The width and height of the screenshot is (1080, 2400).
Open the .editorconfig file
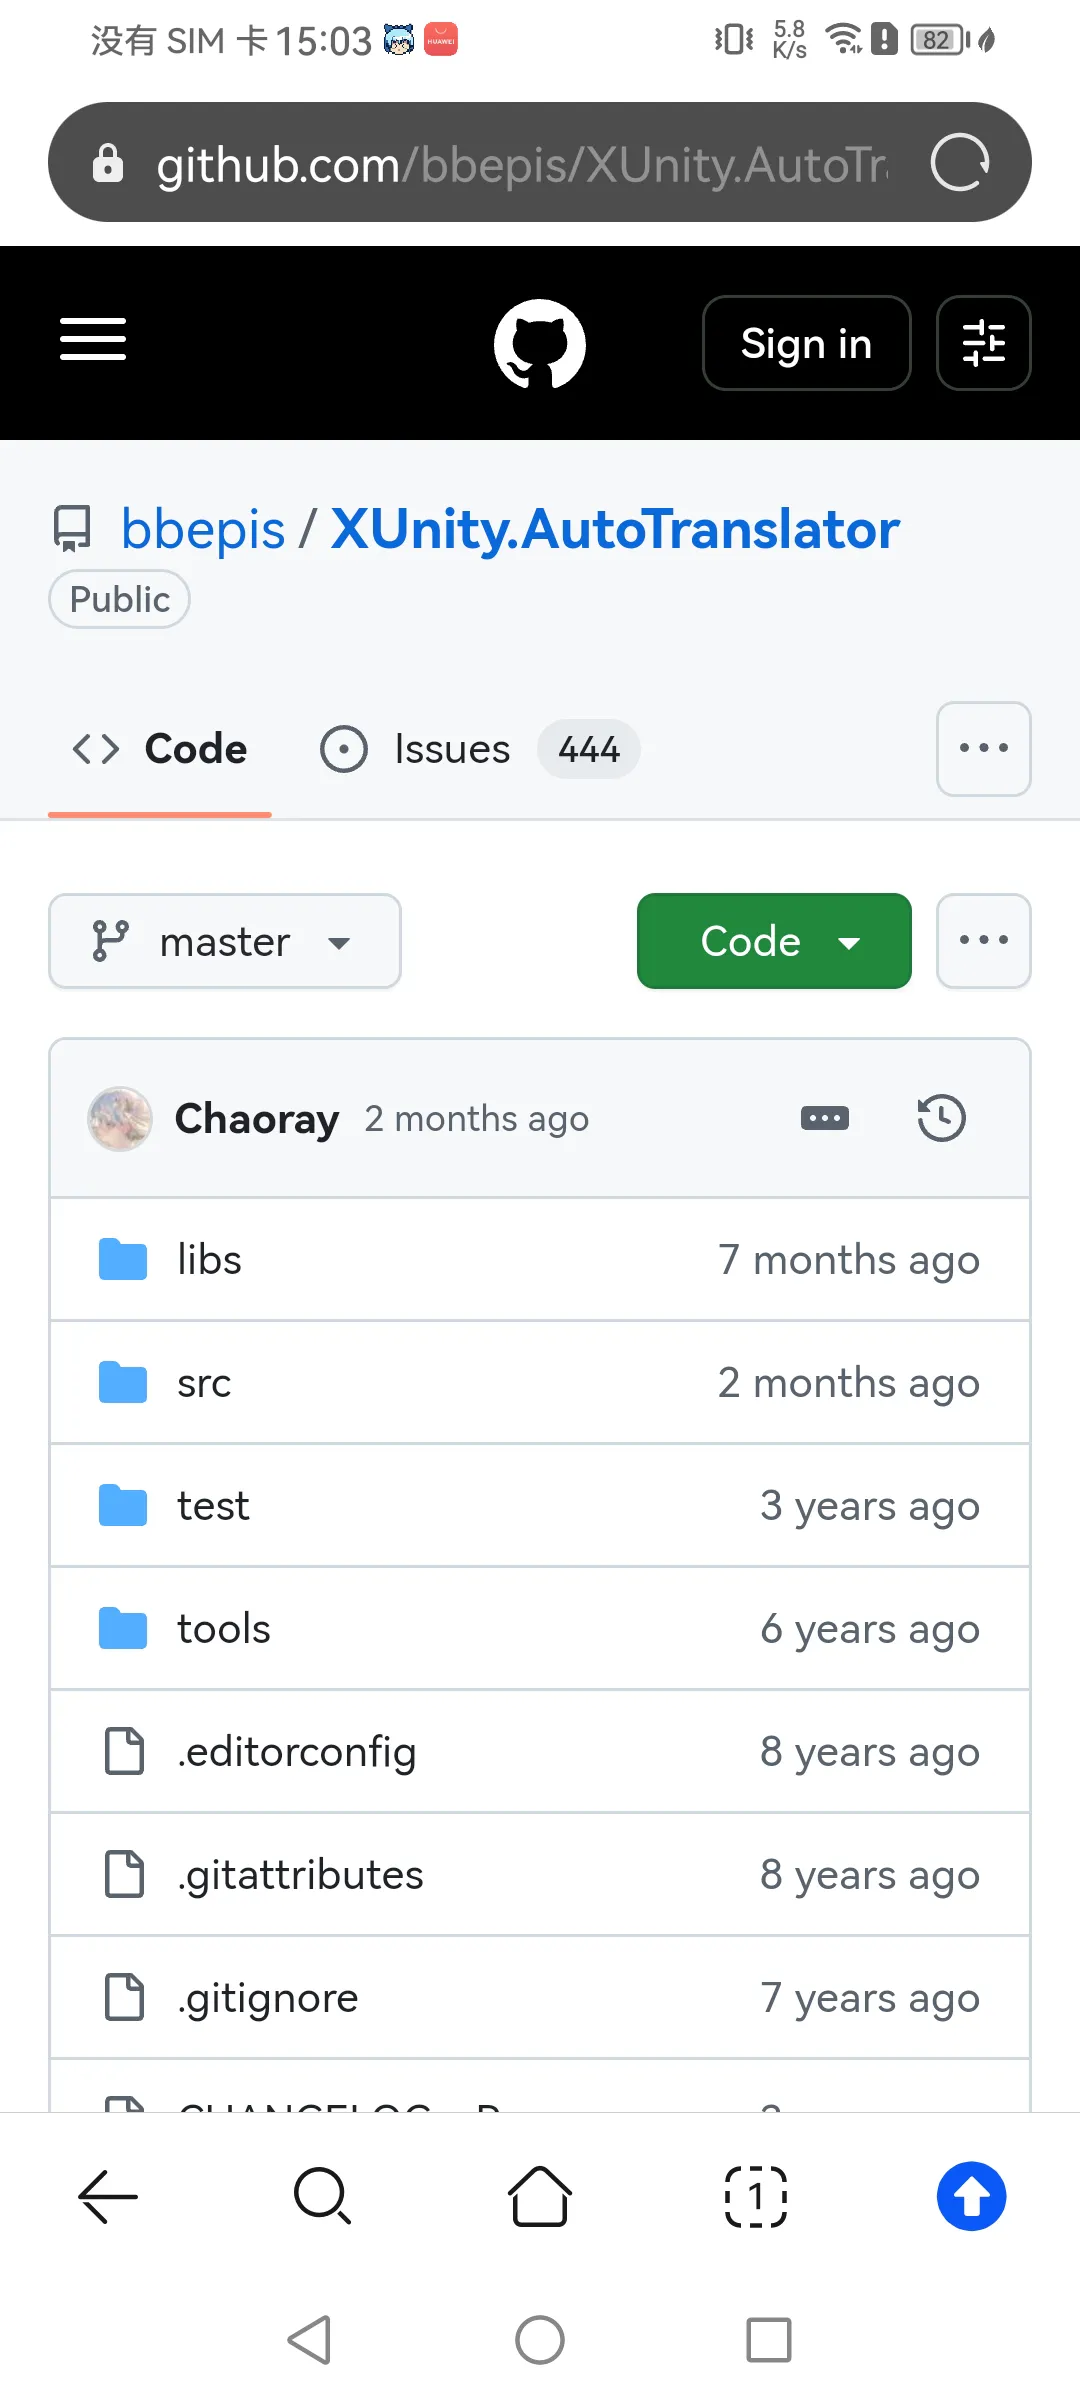click(x=296, y=1752)
